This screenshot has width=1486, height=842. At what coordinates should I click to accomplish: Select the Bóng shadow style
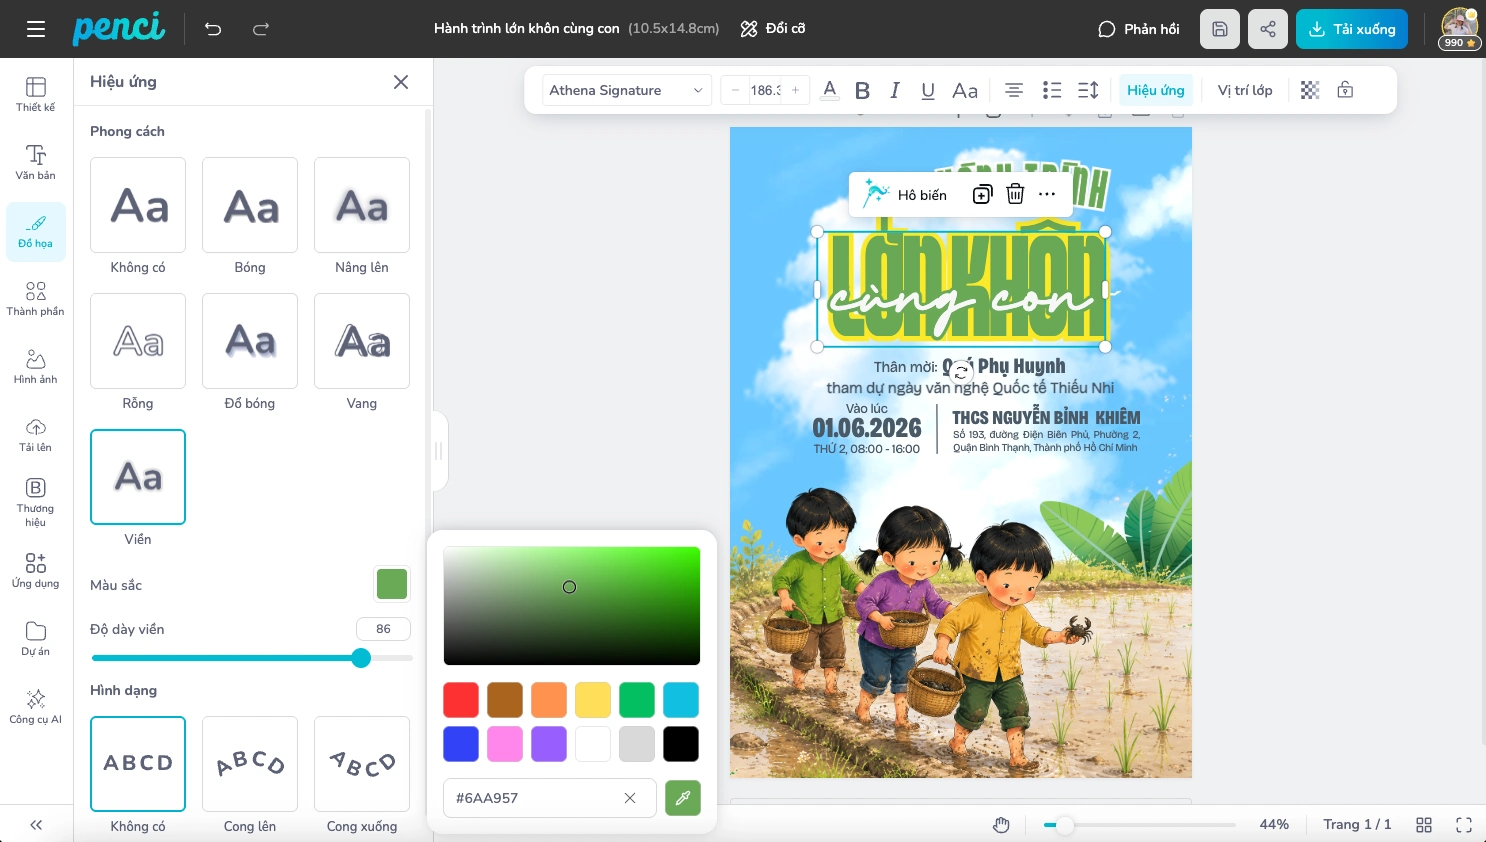click(250, 205)
